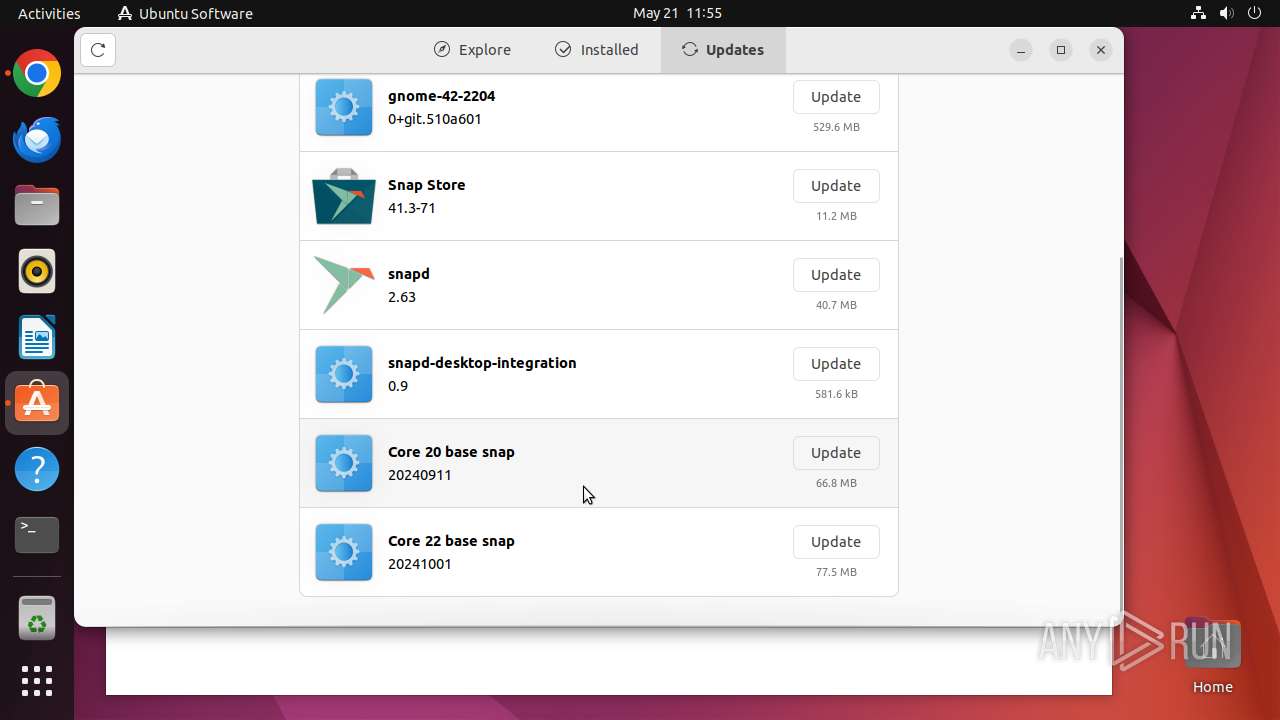Click the 581.6 kB size label
This screenshot has width=1280, height=720.
[836, 394]
